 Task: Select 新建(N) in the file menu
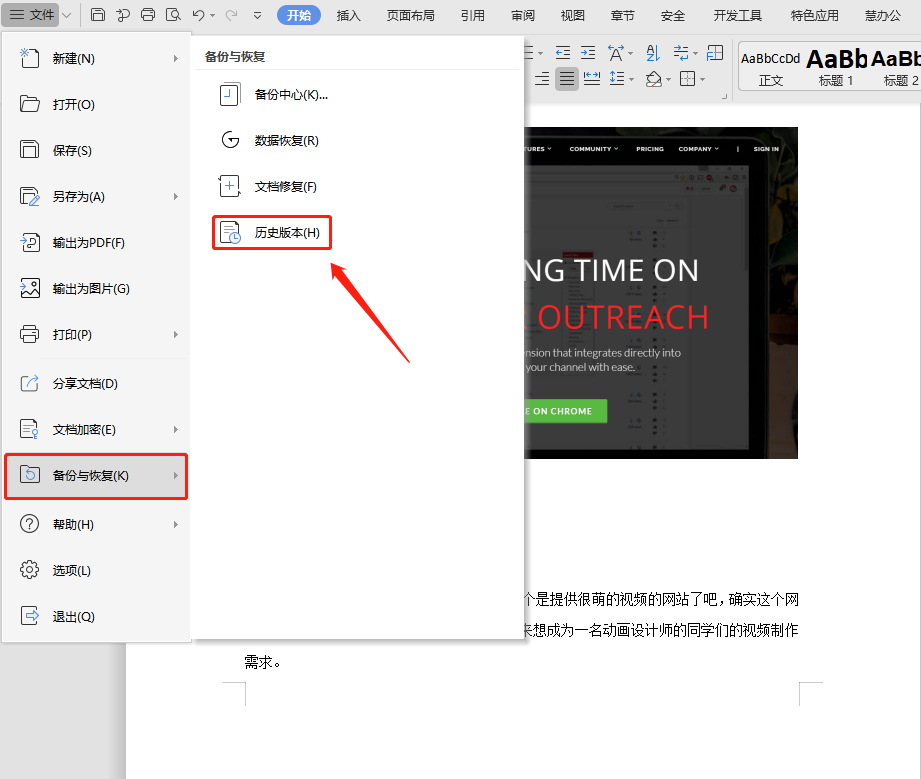(x=96, y=58)
